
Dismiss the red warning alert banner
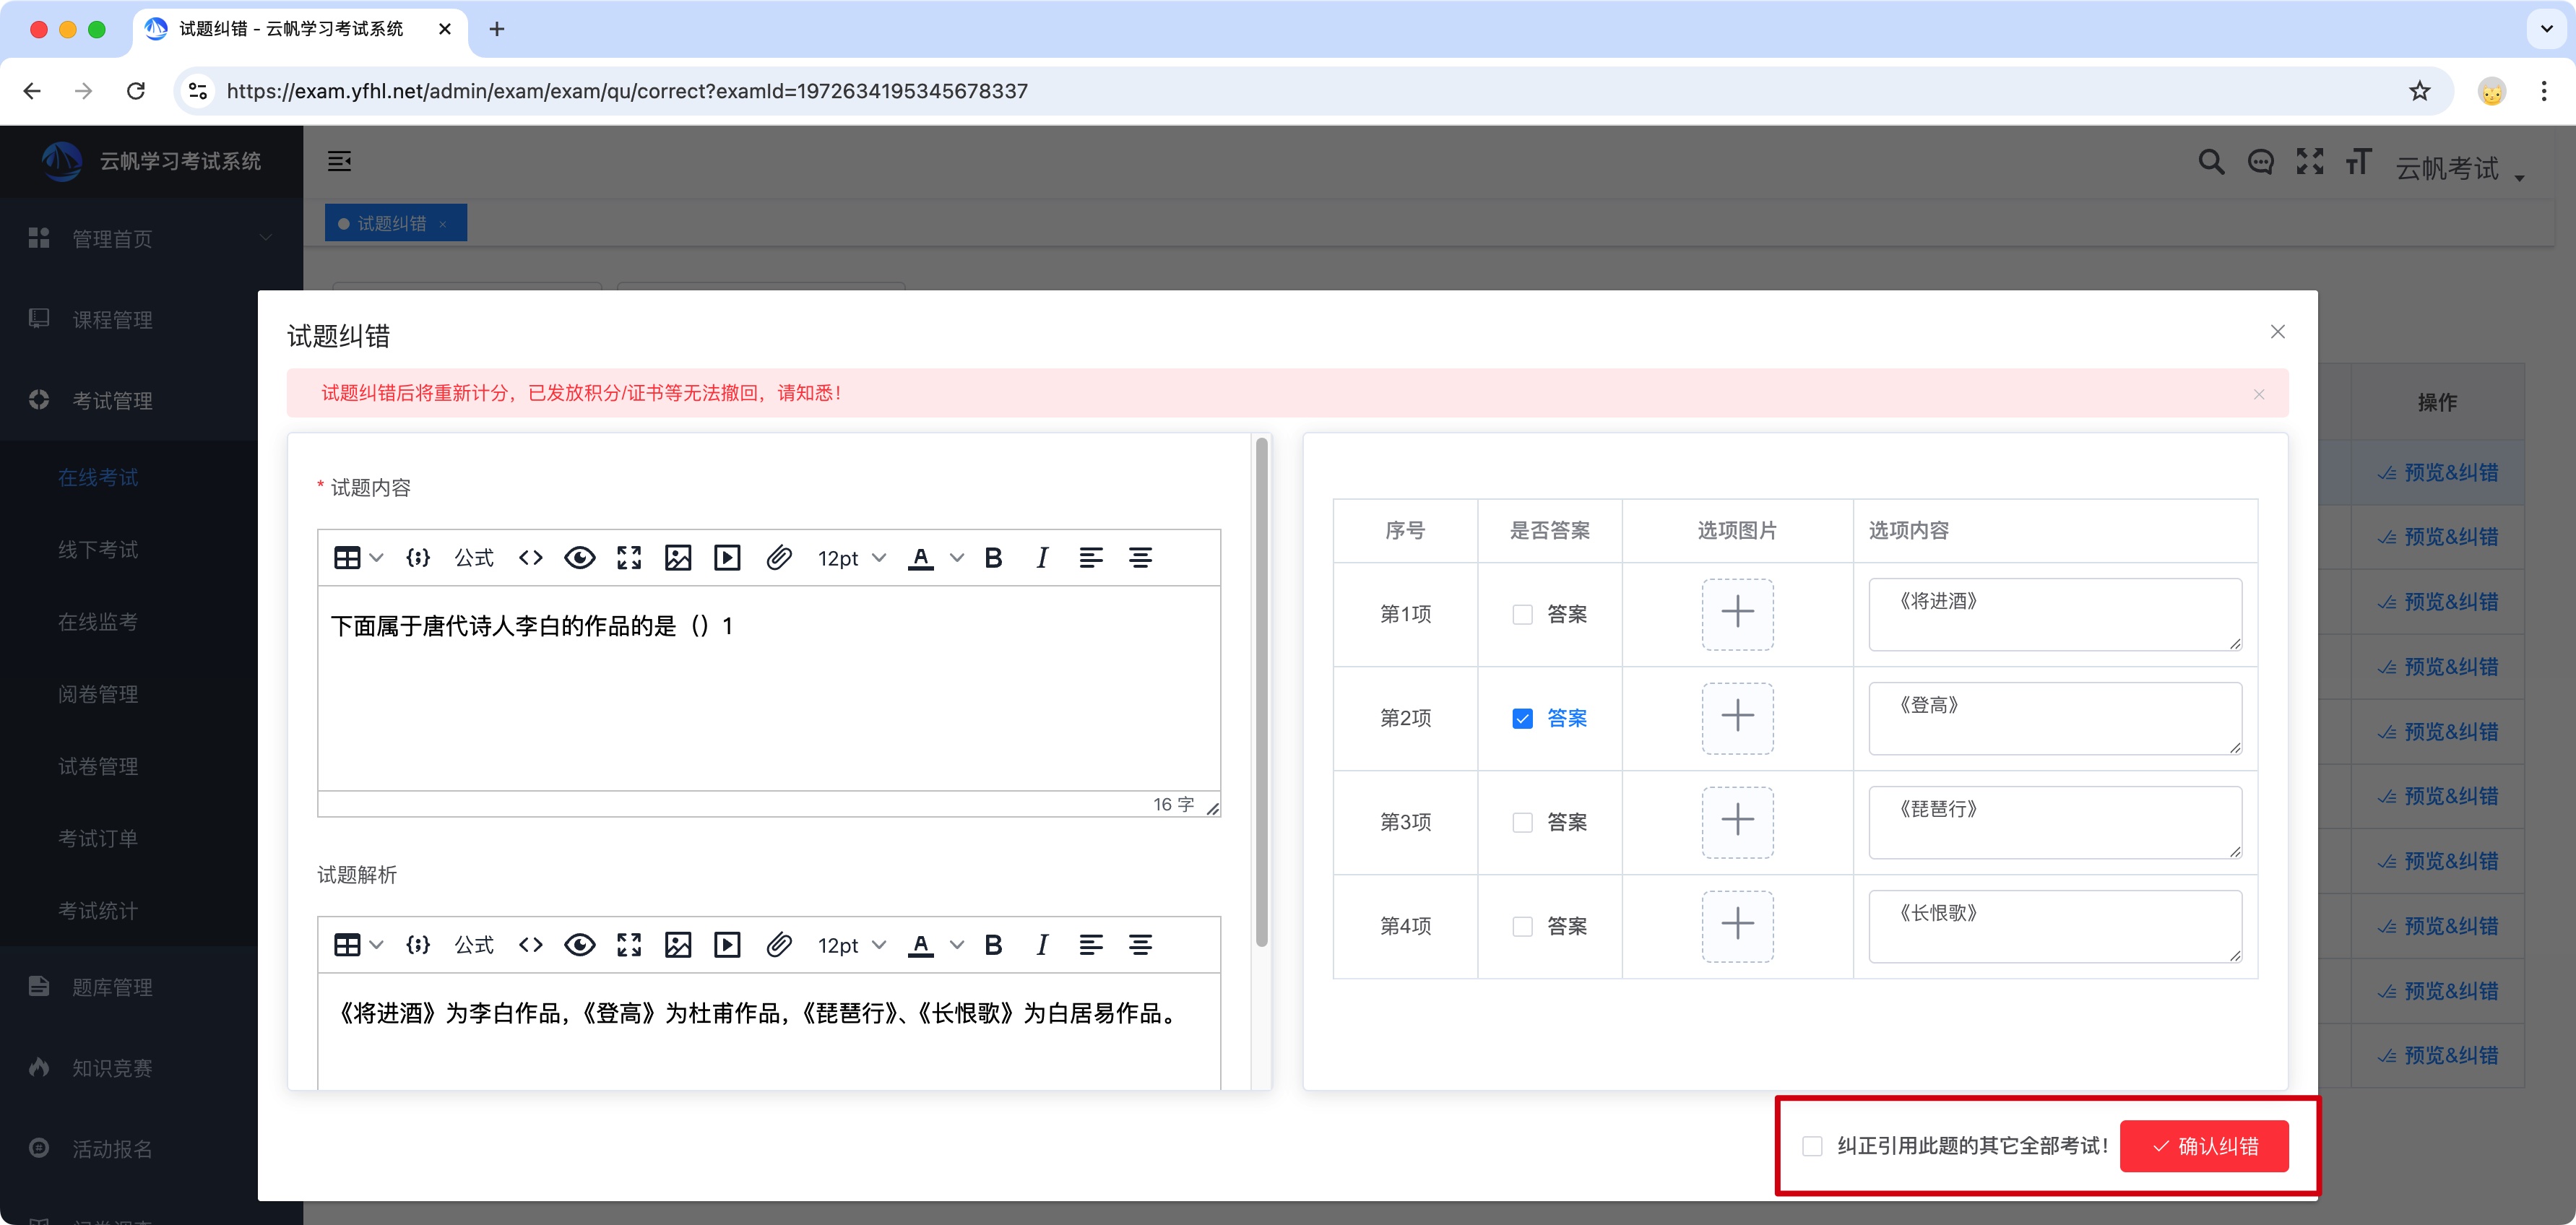[x=2258, y=394]
